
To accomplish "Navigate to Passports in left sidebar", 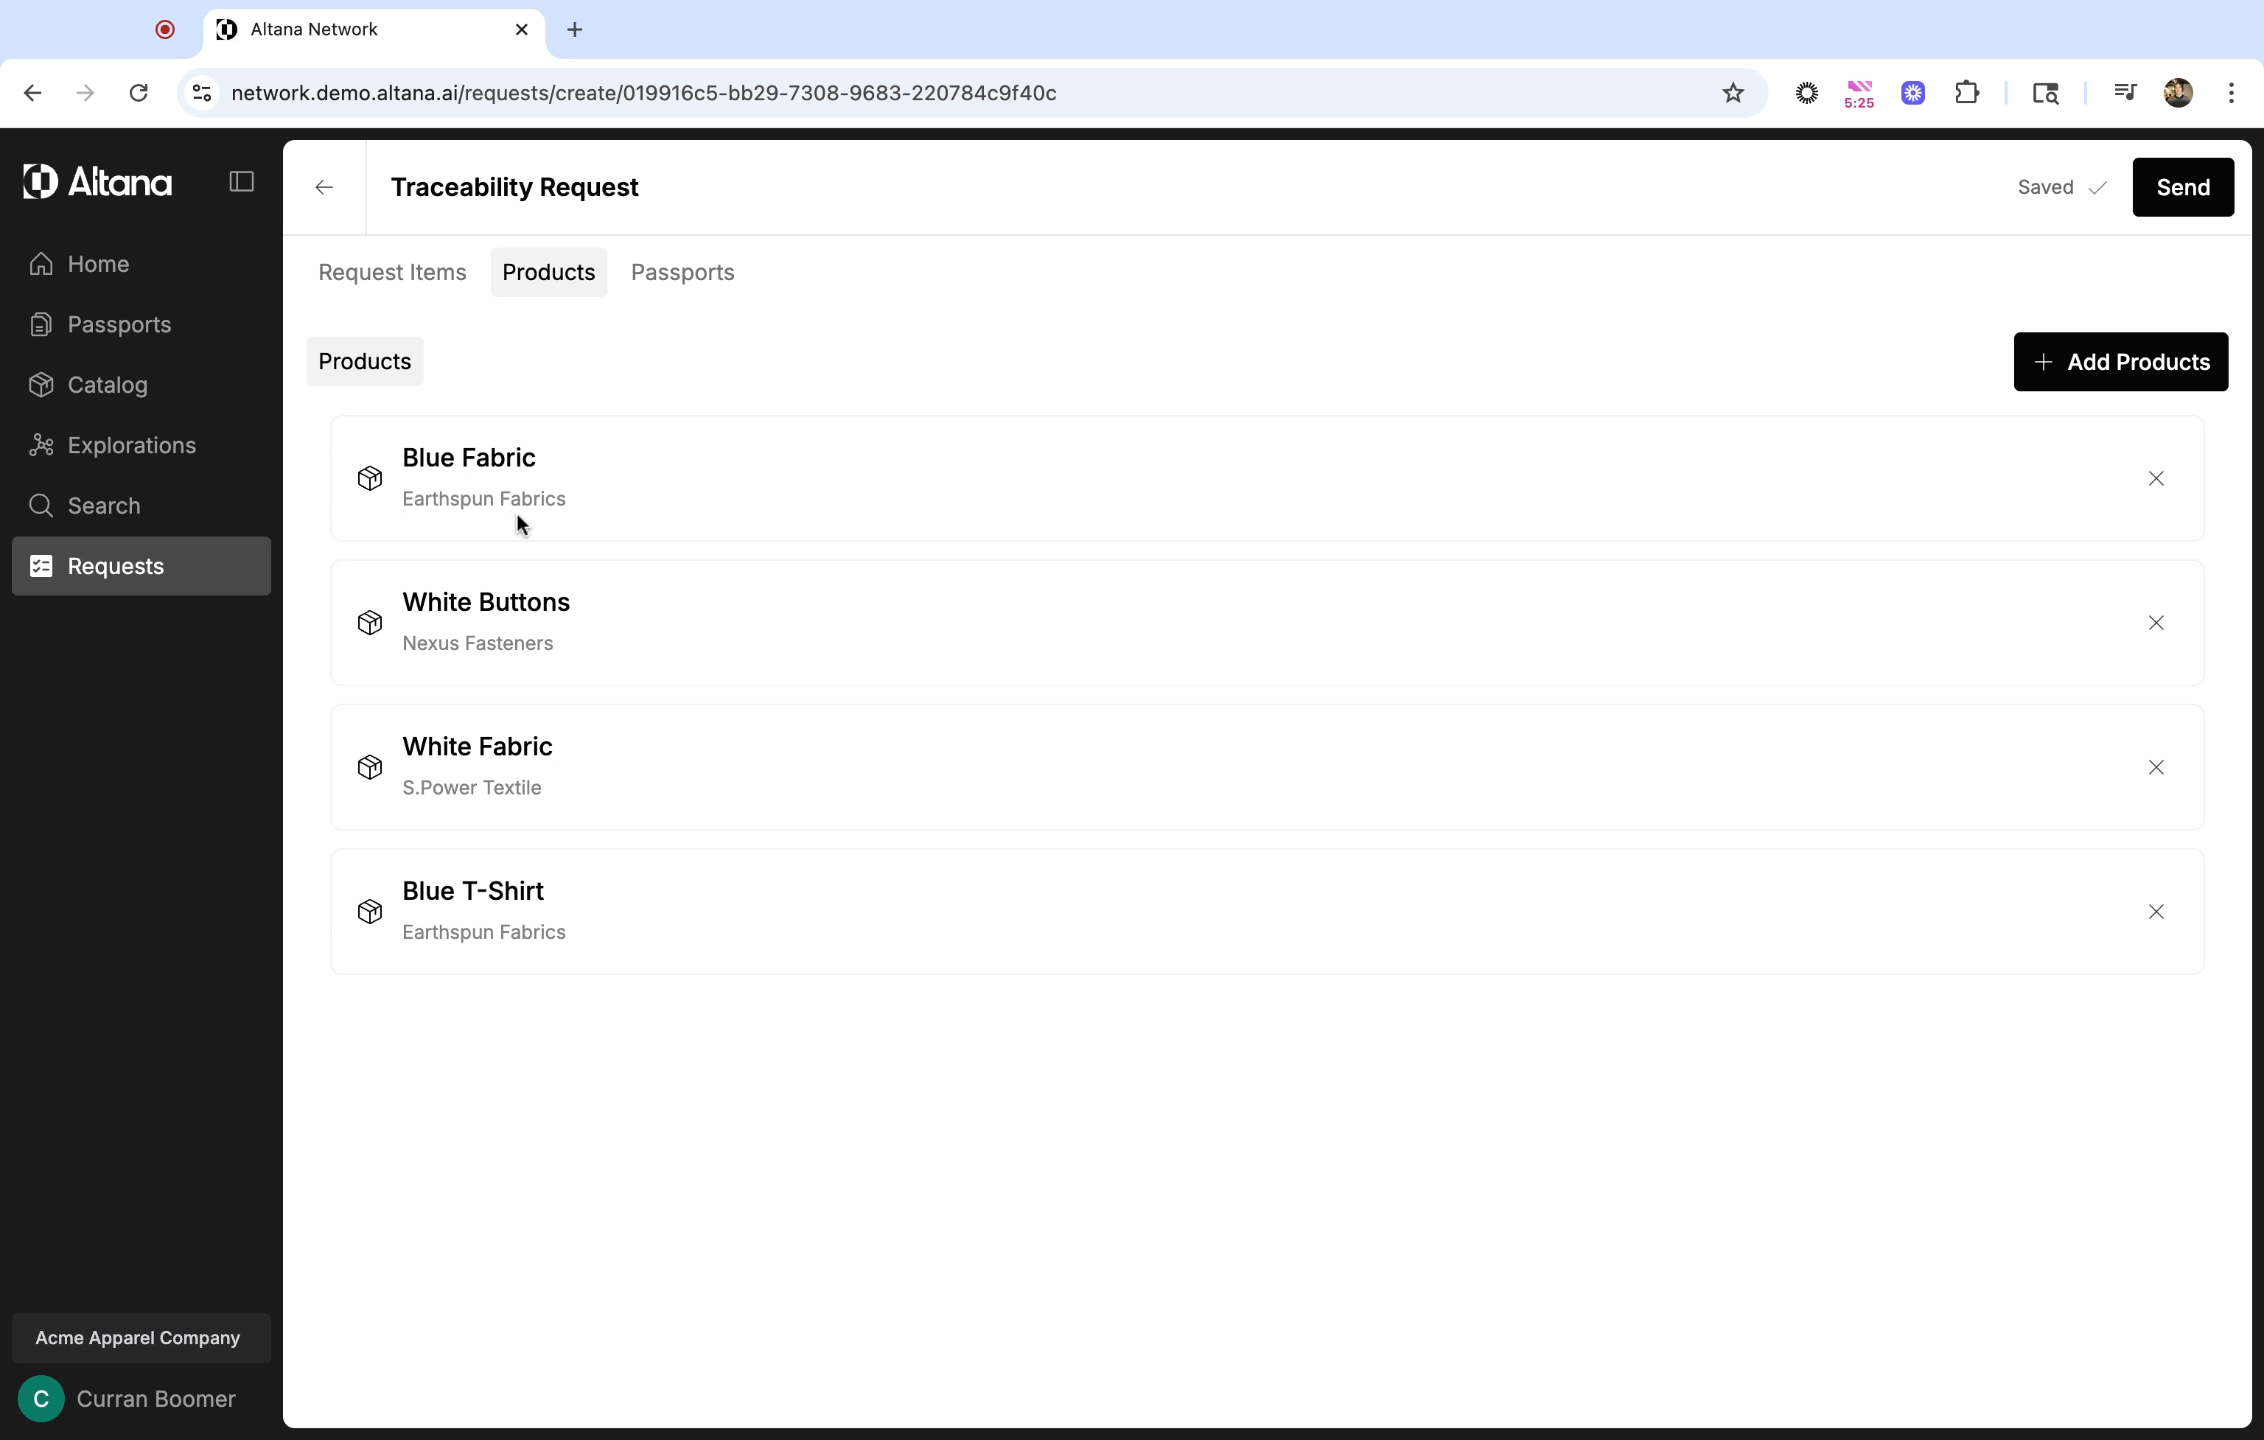I will (119, 325).
